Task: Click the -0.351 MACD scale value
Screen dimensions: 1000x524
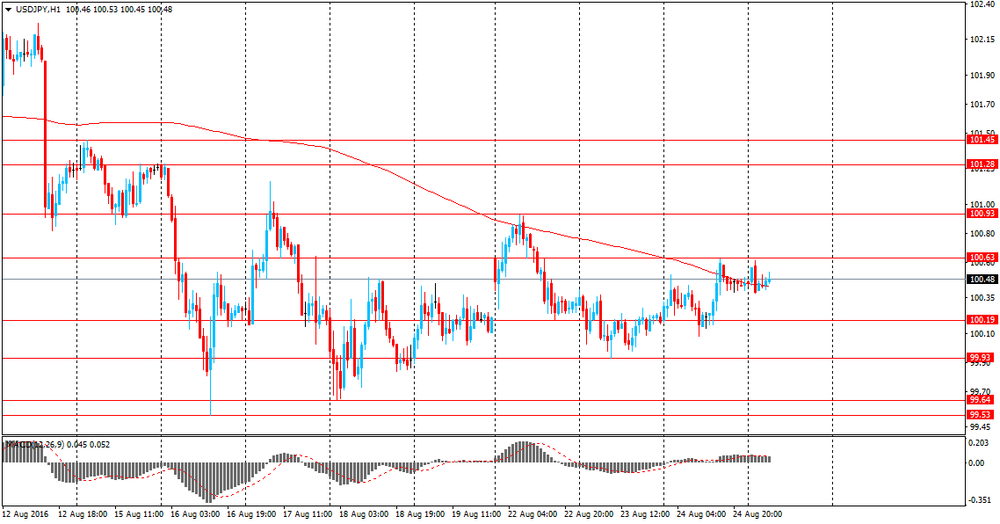Action: [980, 500]
